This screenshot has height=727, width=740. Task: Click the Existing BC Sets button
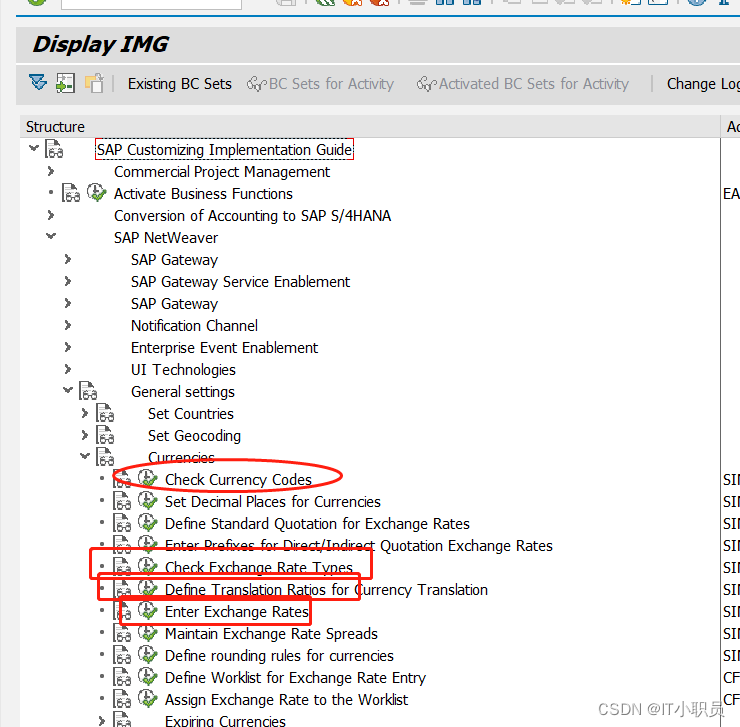[x=180, y=84]
